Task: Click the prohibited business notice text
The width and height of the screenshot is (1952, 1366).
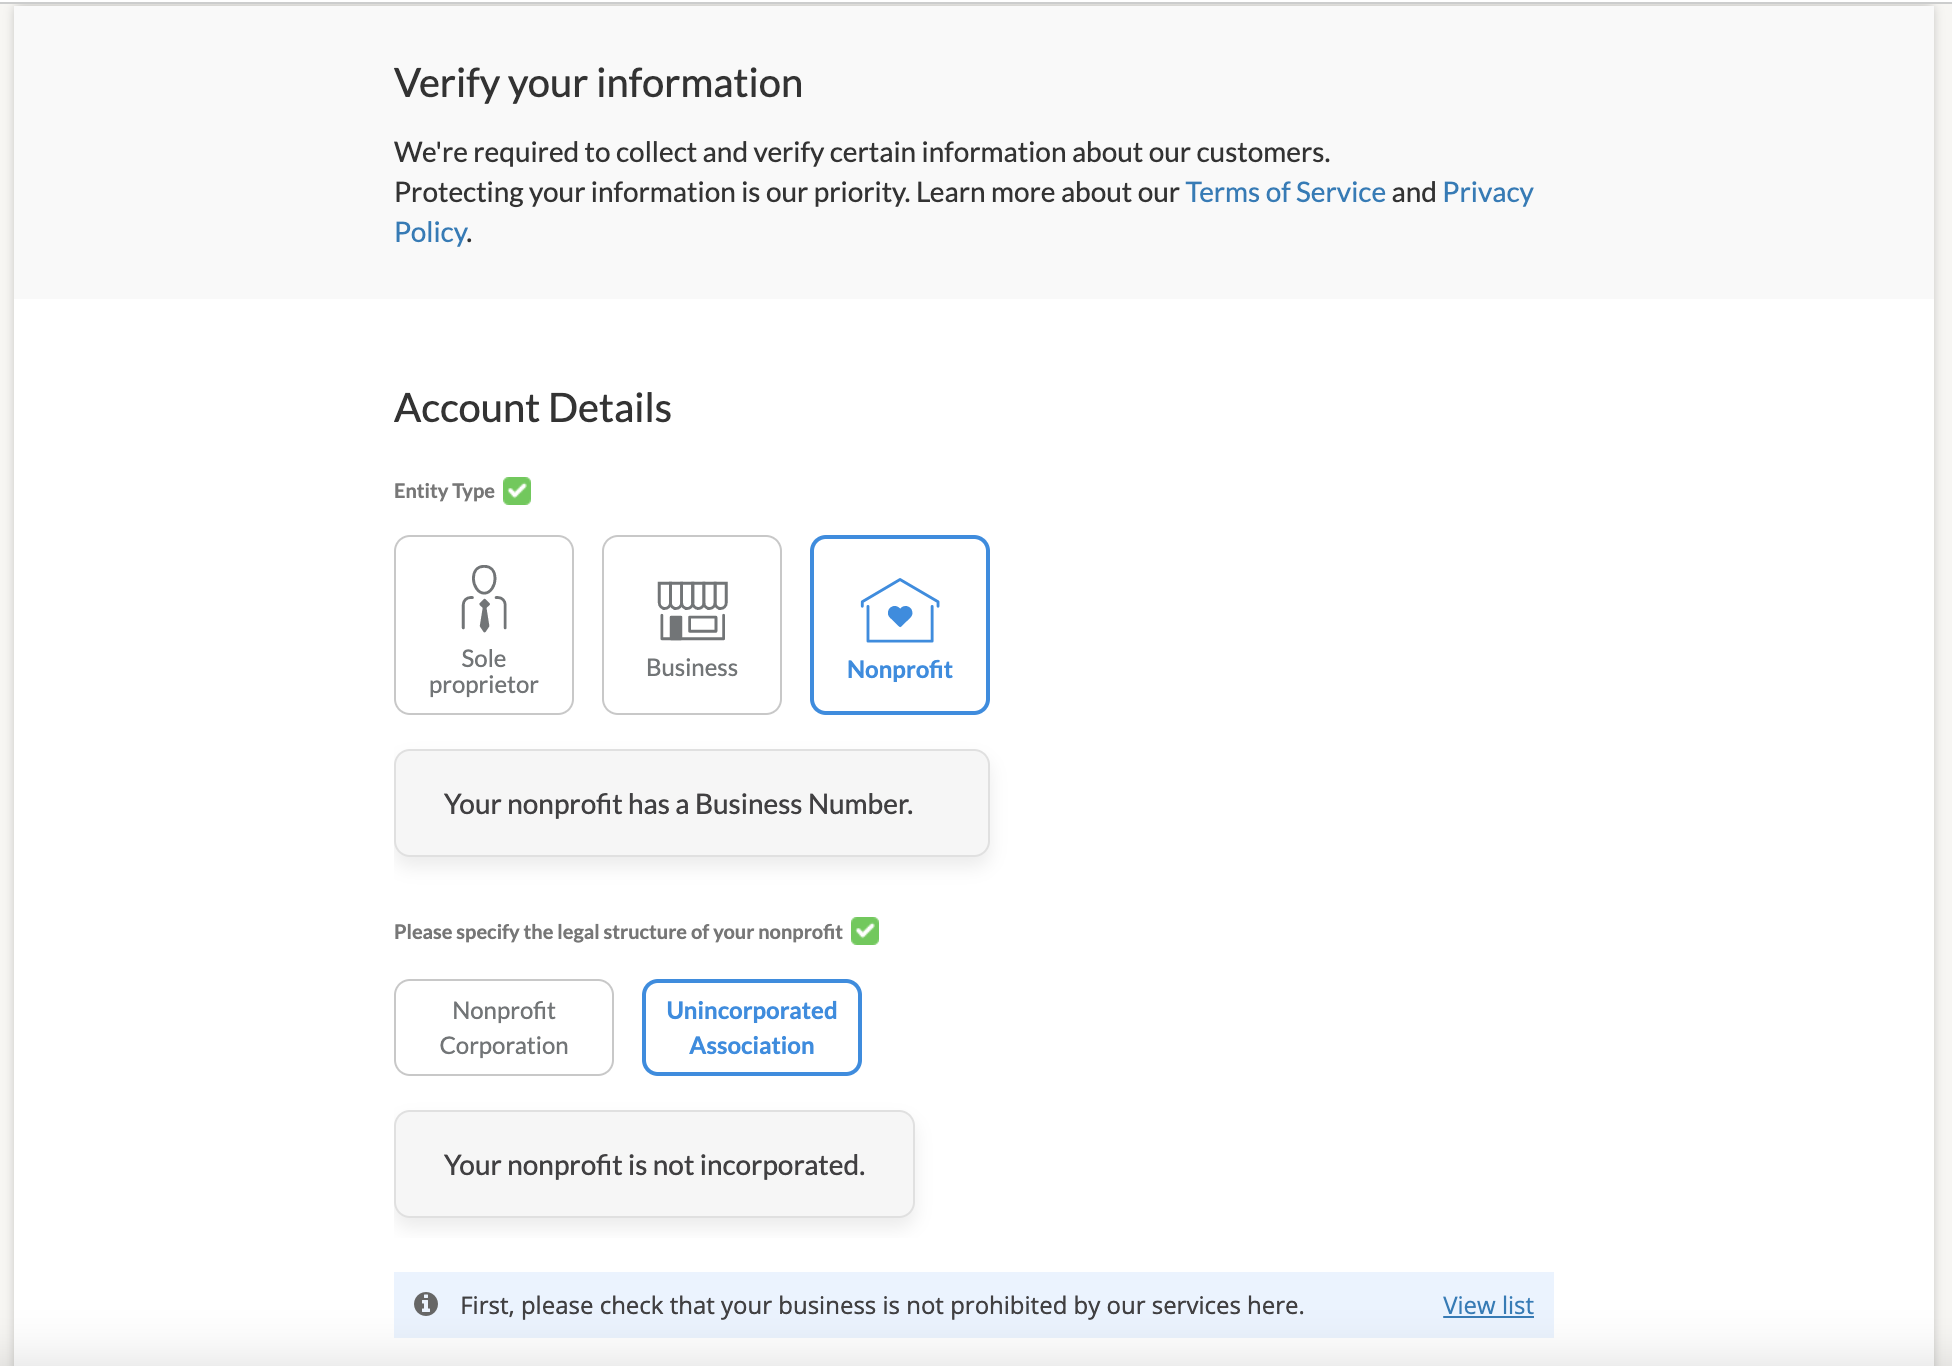Action: [881, 1305]
